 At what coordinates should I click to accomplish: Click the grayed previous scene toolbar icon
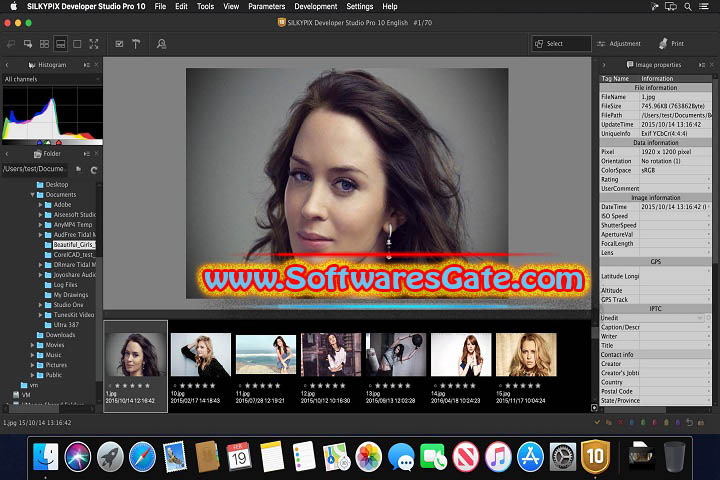(11, 44)
